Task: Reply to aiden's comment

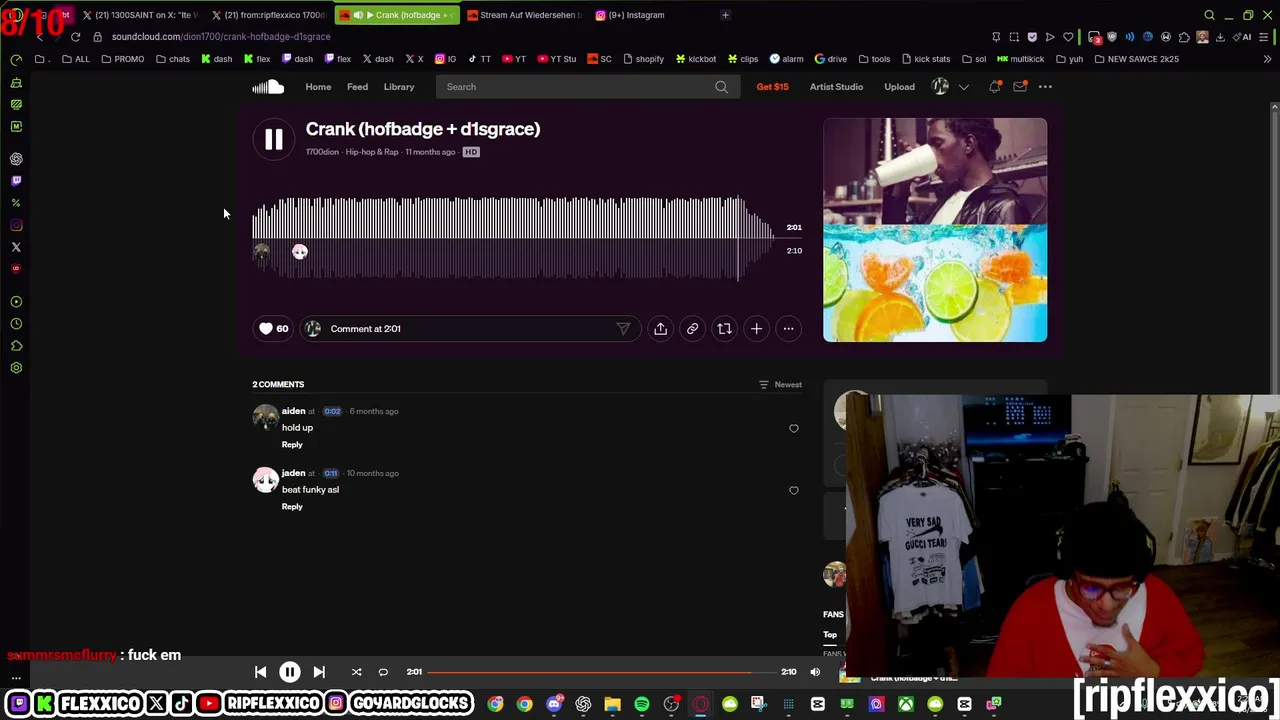Action: [292, 444]
